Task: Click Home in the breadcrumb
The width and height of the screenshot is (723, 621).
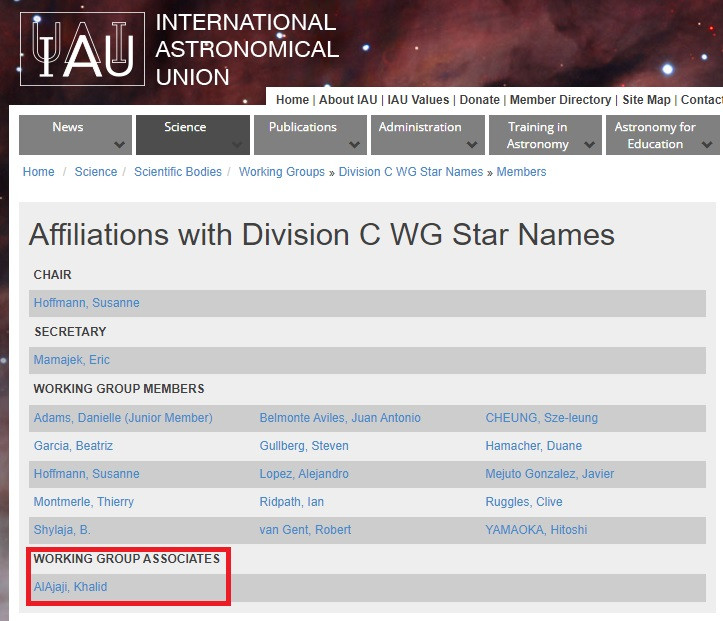Action: [x=39, y=172]
